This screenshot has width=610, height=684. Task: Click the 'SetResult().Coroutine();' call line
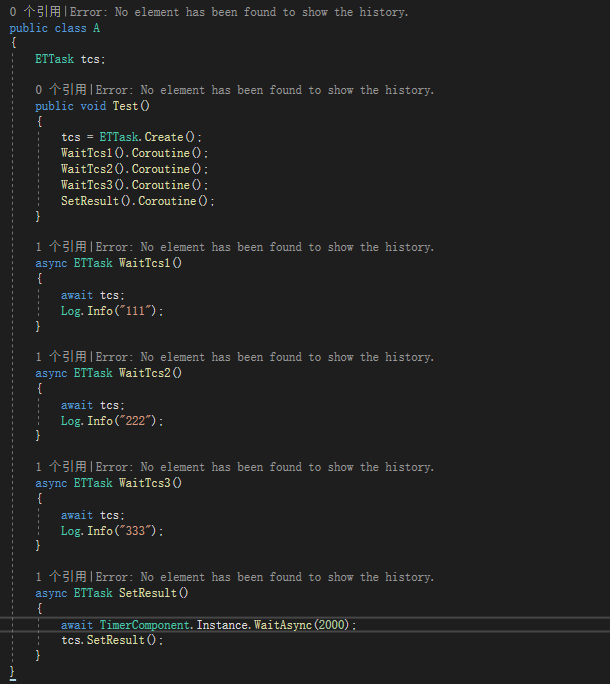click(138, 201)
